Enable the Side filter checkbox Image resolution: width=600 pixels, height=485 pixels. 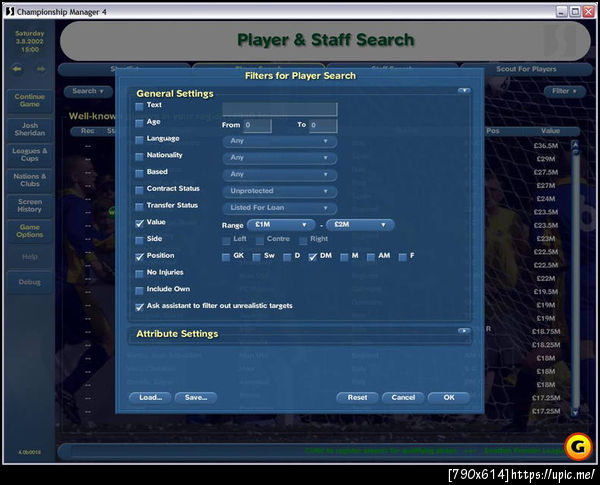[139, 240]
